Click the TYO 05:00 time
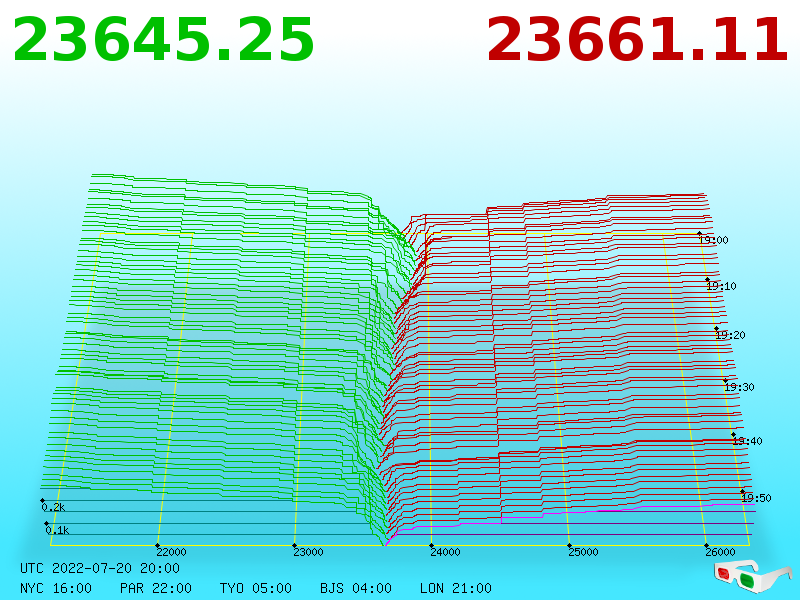The width and height of the screenshot is (800, 600). [x=256, y=588]
